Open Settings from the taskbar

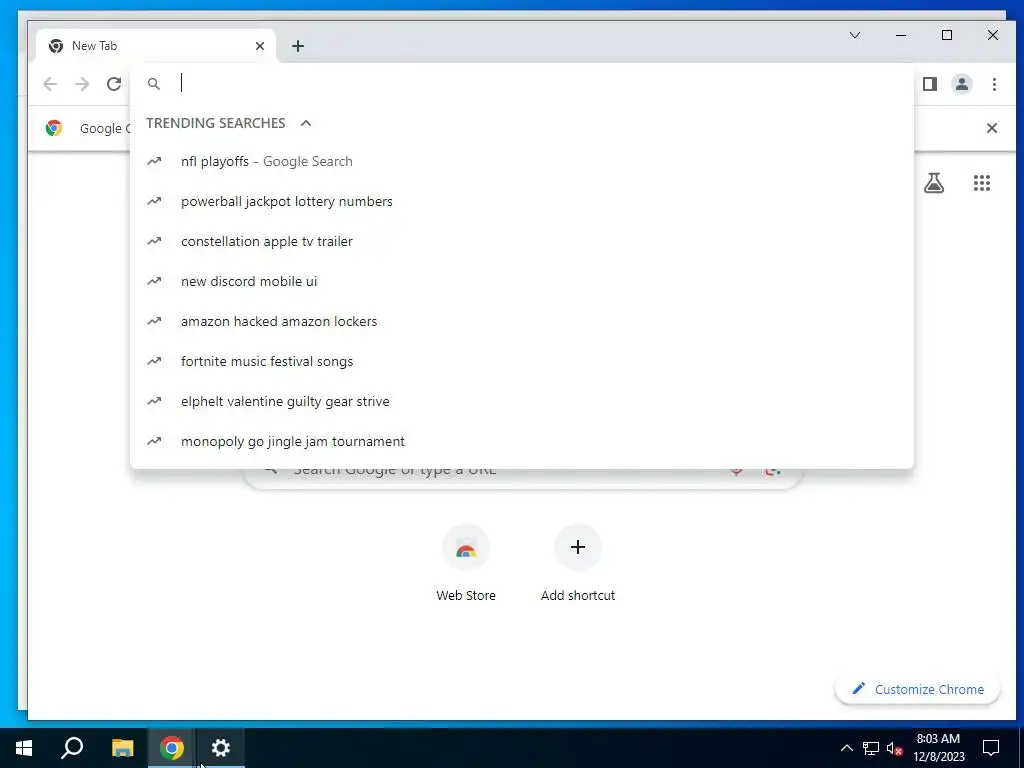pyautogui.click(x=221, y=748)
